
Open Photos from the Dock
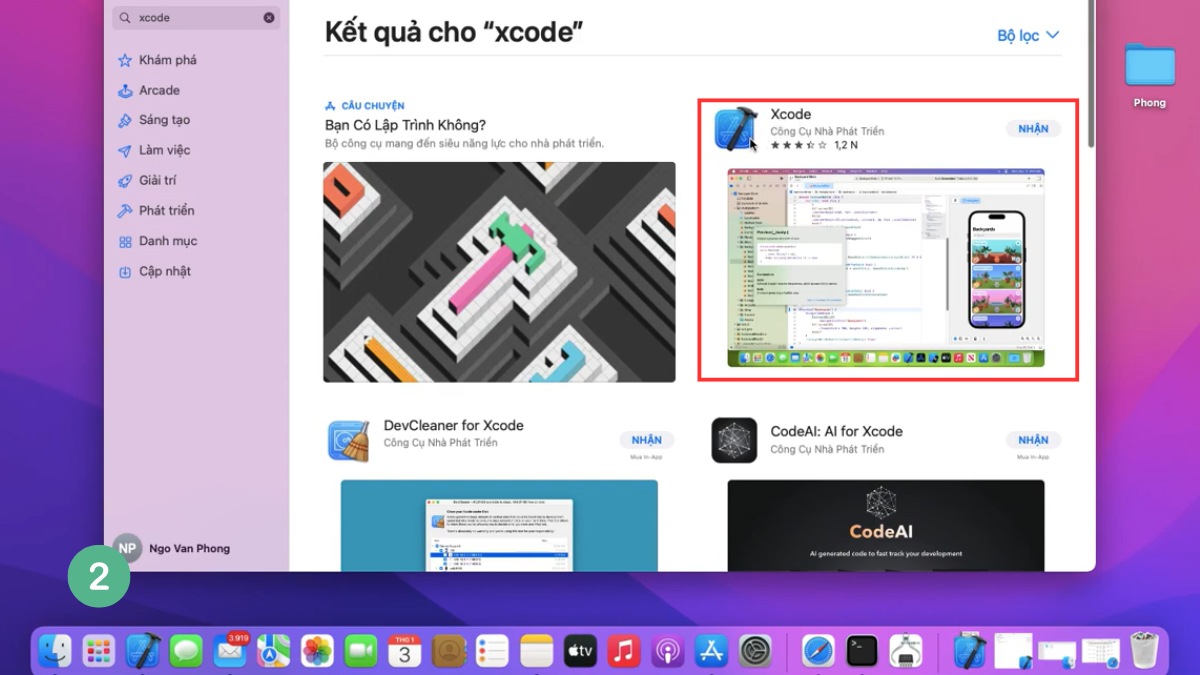click(x=317, y=651)
